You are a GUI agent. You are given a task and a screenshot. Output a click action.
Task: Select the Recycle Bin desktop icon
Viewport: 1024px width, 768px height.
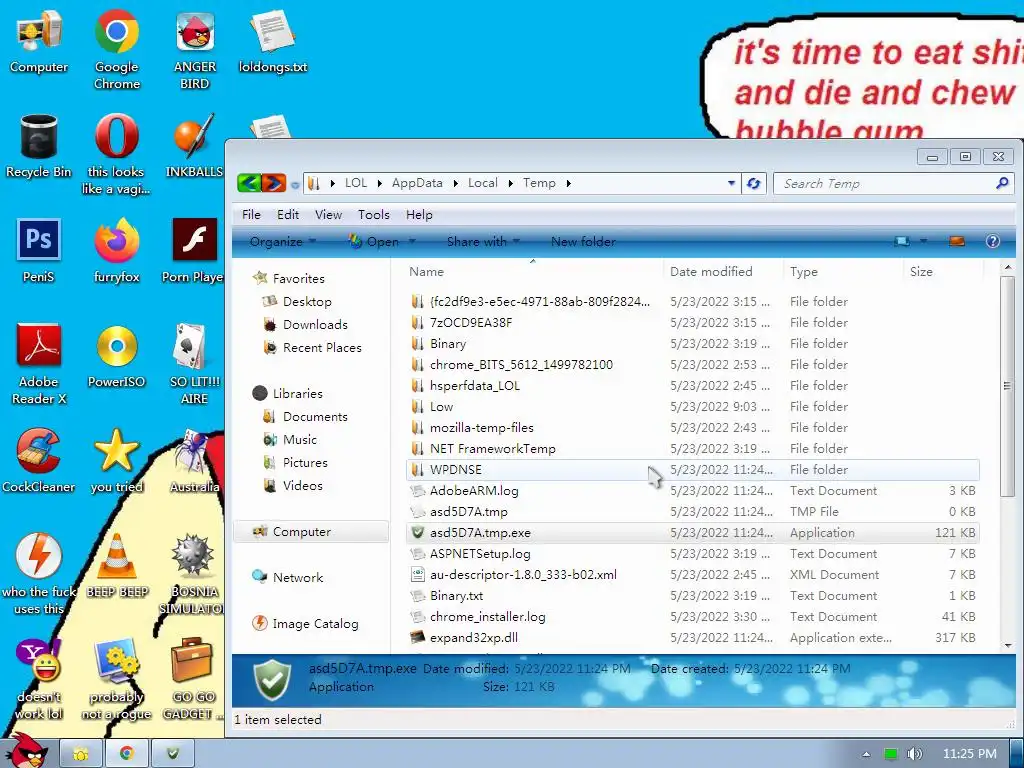click(39, 146)
